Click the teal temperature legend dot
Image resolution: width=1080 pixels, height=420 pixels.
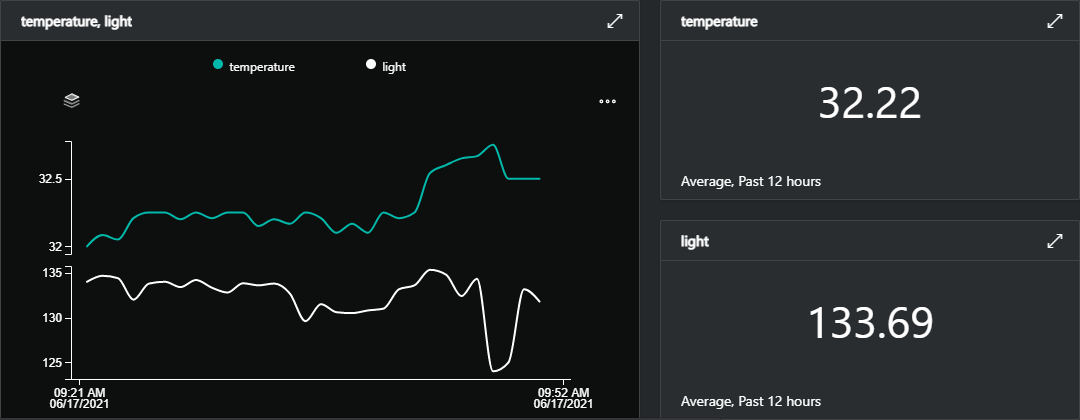tap(218, 66)
